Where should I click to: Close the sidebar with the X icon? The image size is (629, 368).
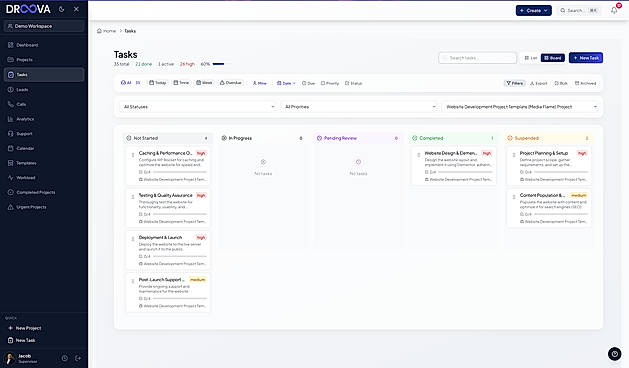click(76, 9)
